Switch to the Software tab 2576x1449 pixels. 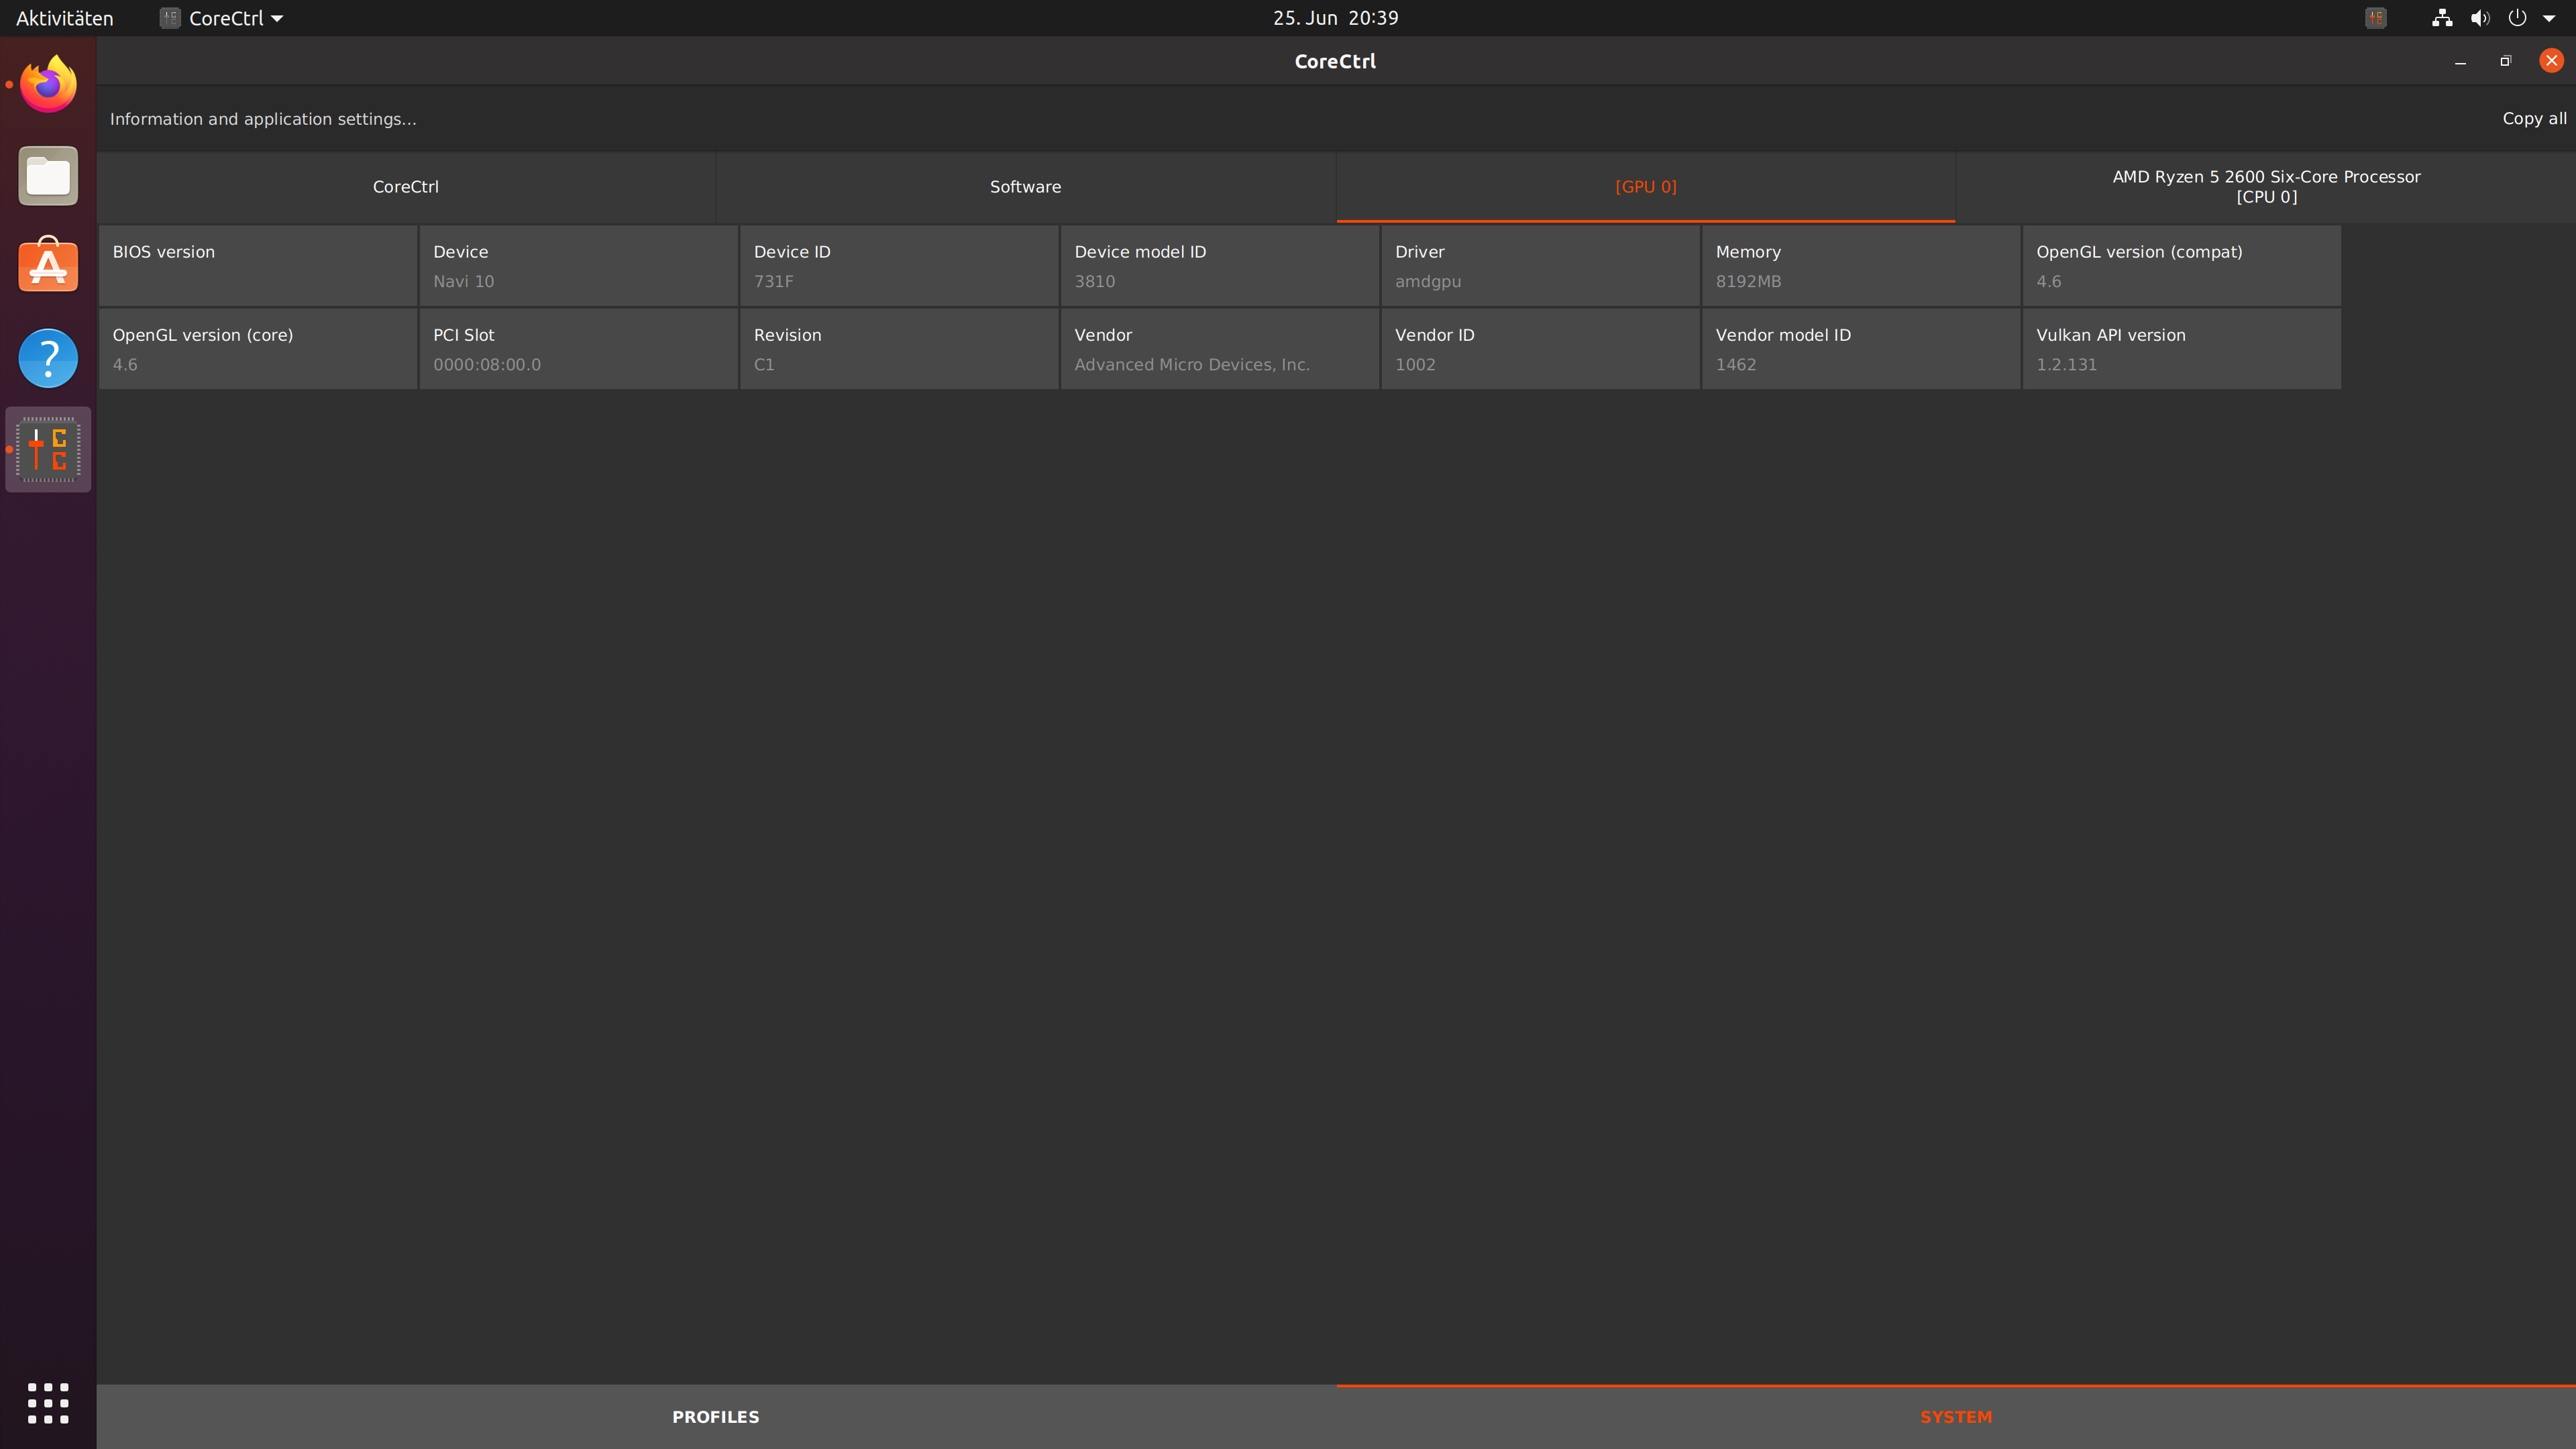tap(1025, 187)
